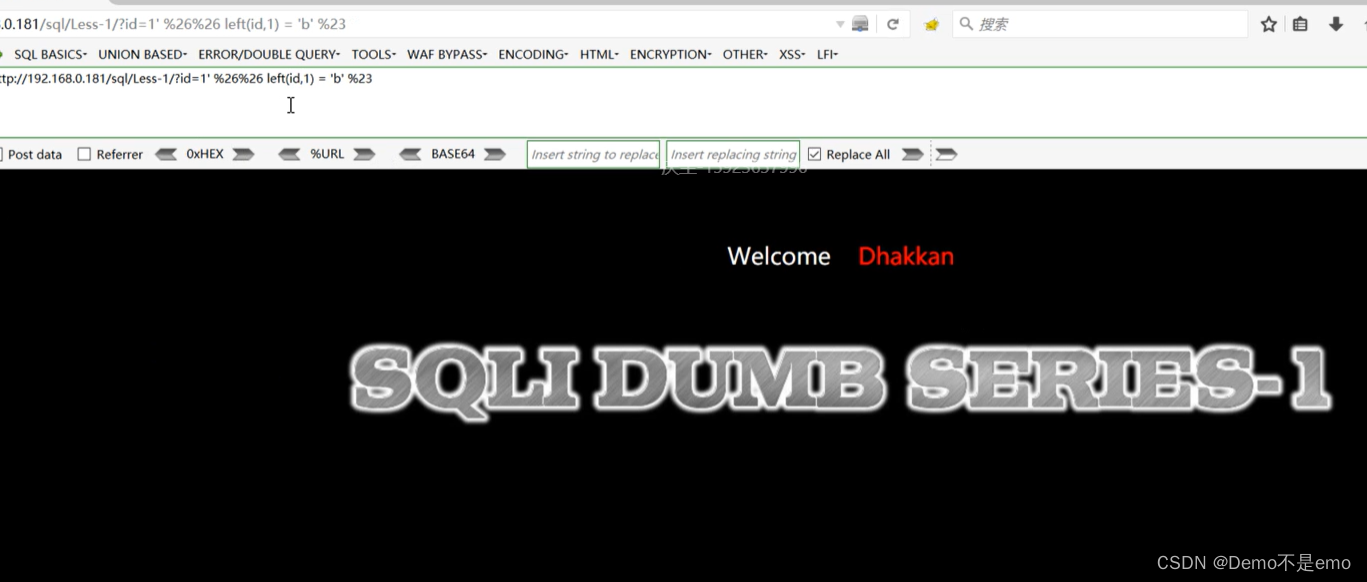Click the outlined arrow at toolbar end

(x=946, y=154)
